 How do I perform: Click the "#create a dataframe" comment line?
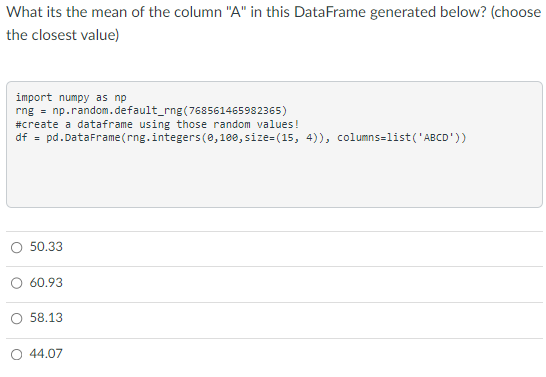coord(157,124)
